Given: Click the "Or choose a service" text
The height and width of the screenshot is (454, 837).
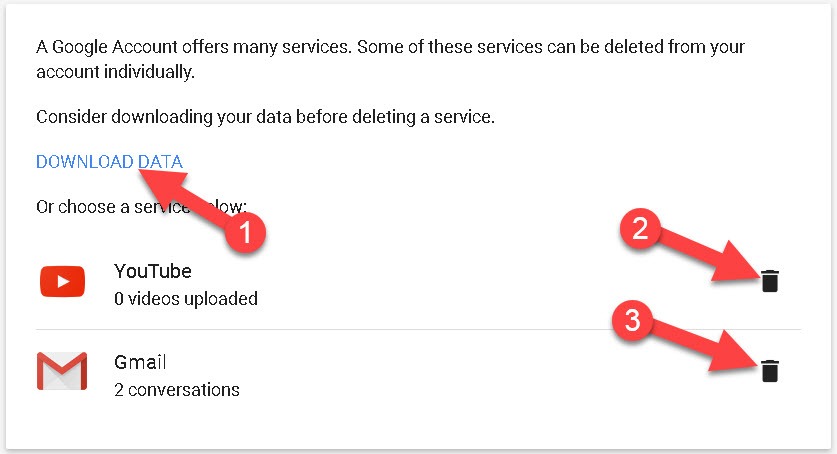Looking at the screenshot, I should click(x=100, y=209).
